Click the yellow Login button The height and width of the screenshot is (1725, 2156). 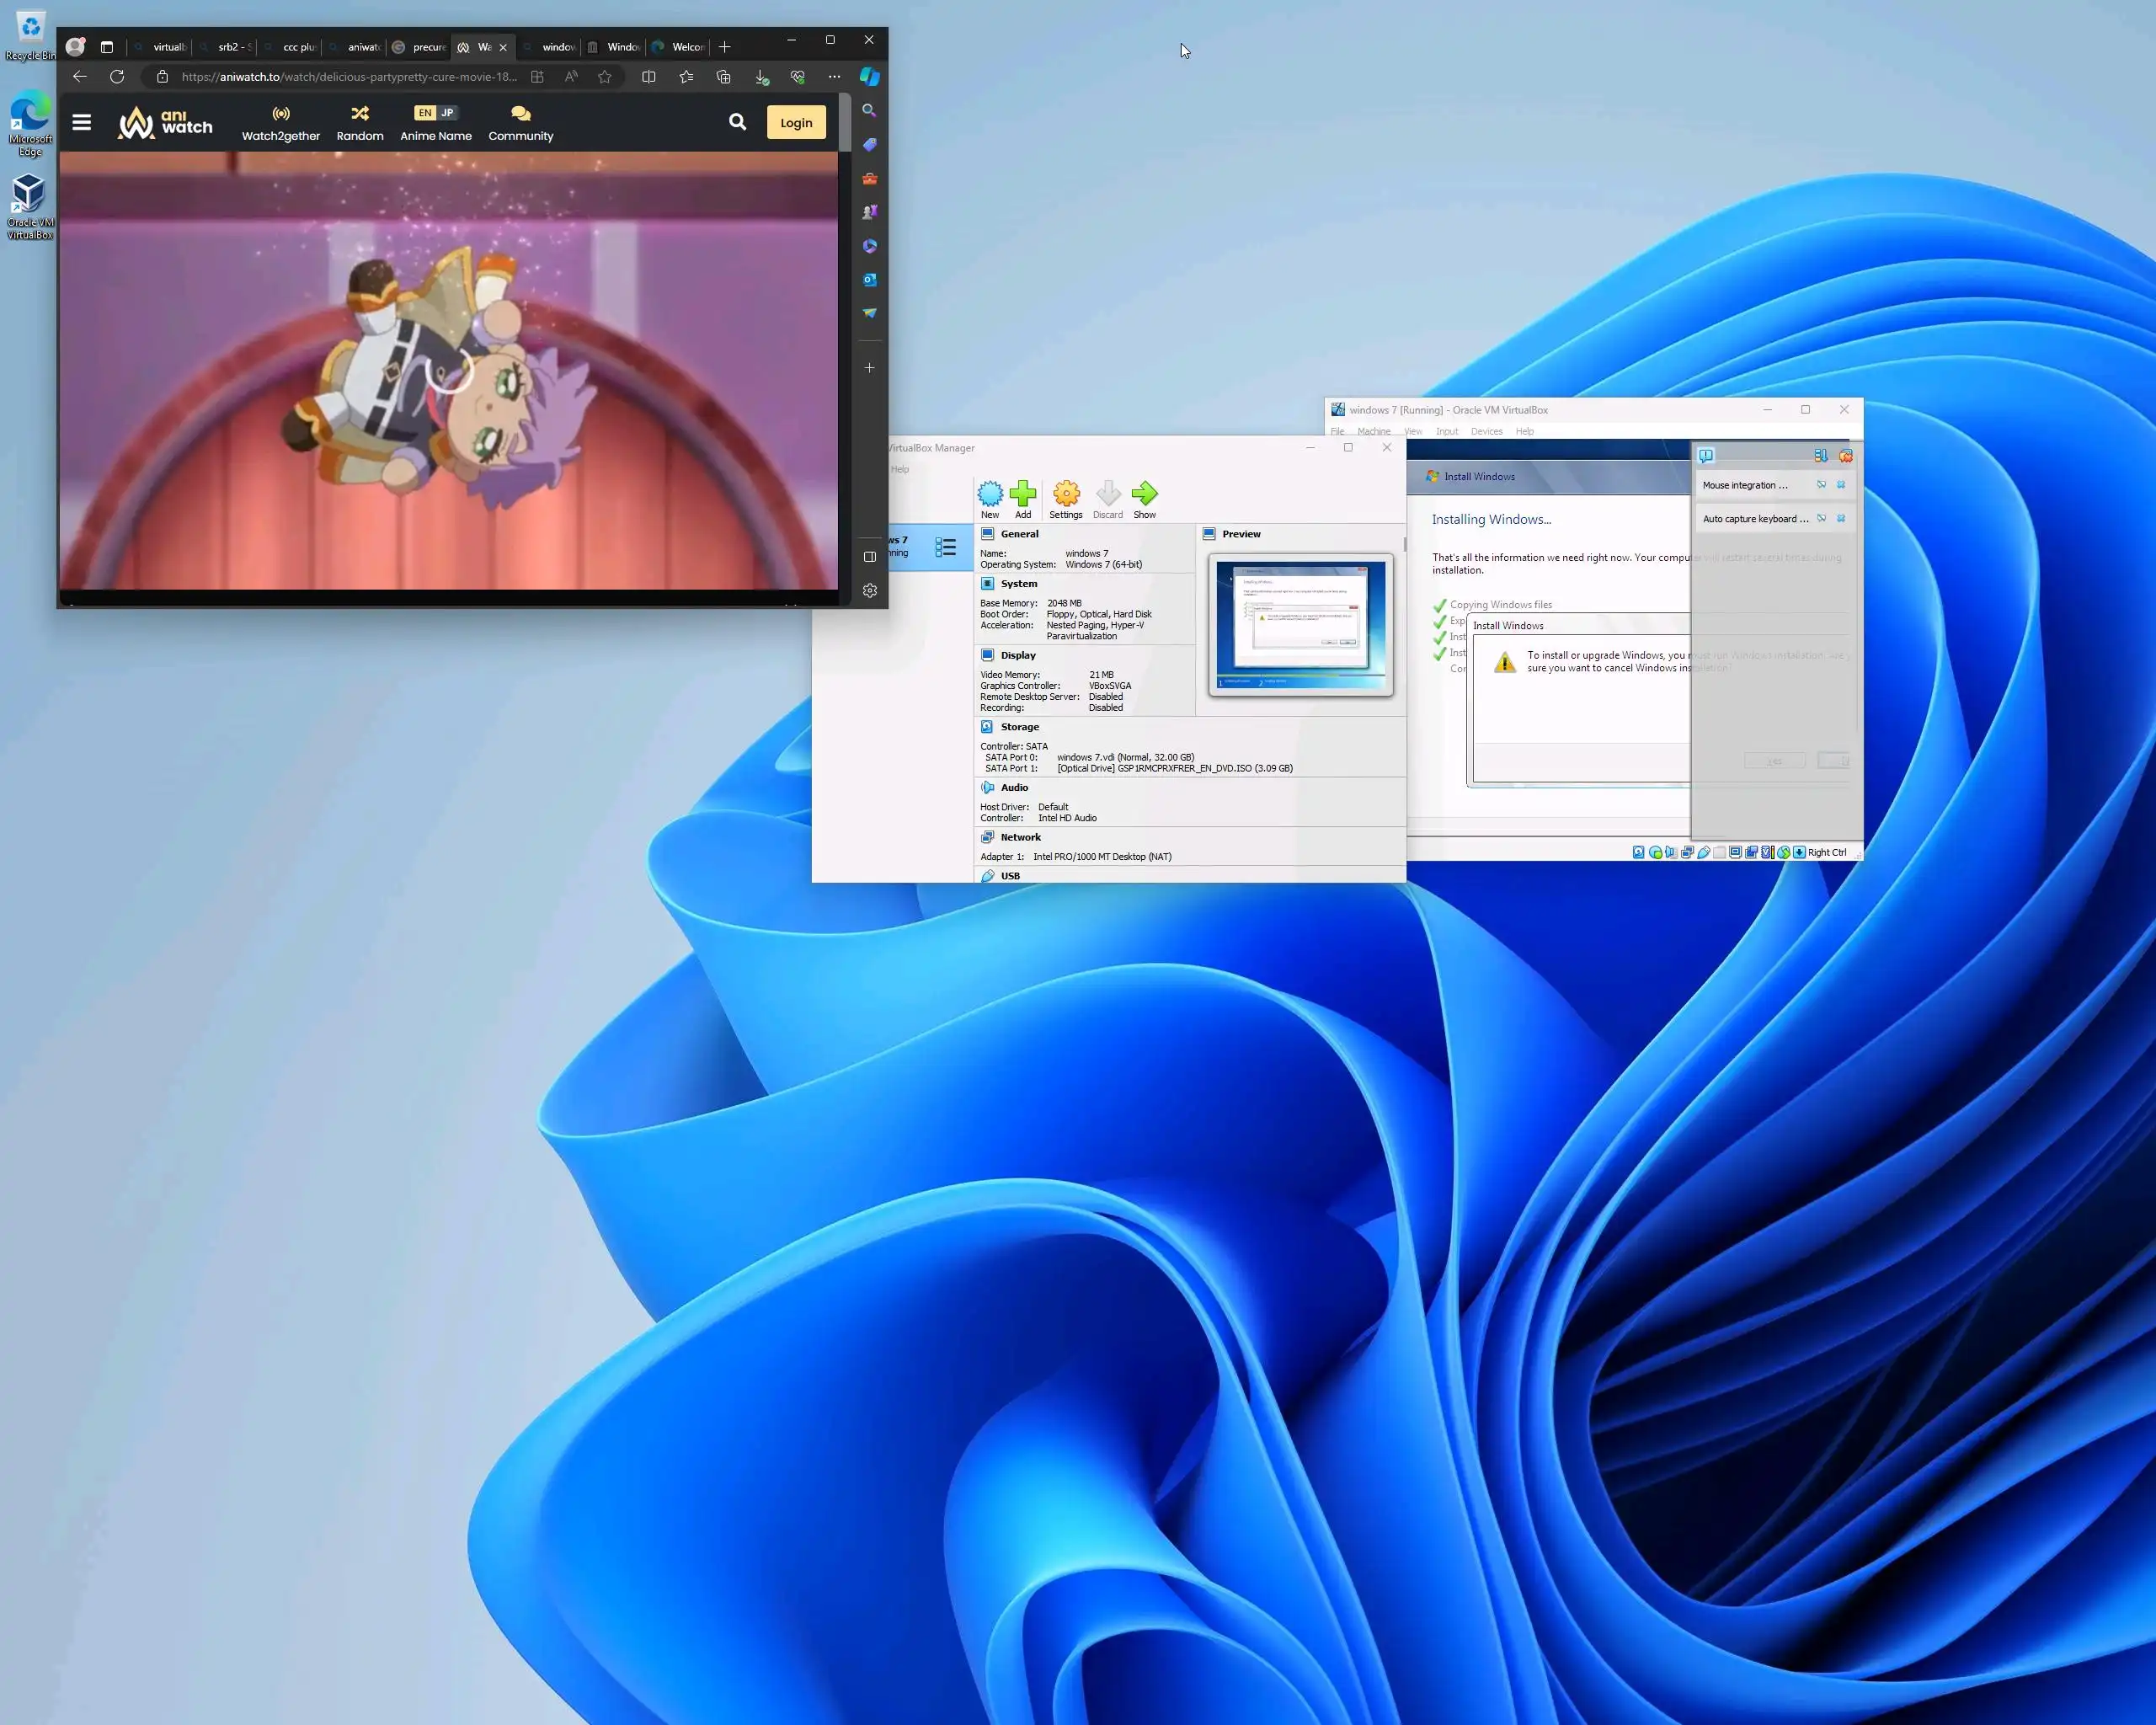[x=795, y=123]
